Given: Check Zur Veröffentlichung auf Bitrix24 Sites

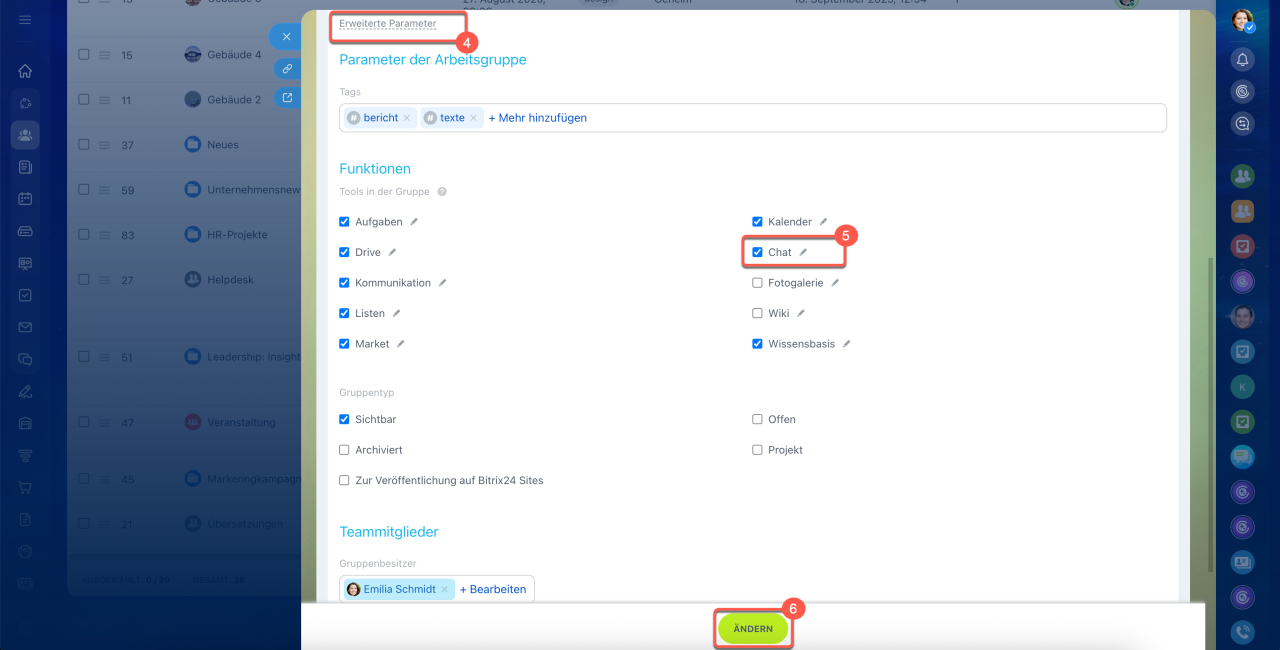Looking at the screenshot, I should pos(345,480).
